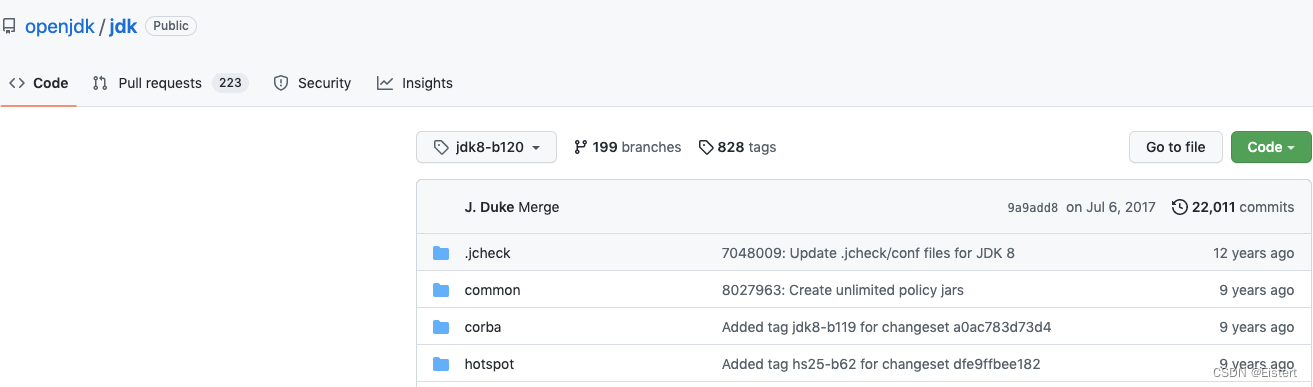The width and height of the screenshot is (1313, 387).
Task: Click the folder icon for common
Action: click(x=441, y=290)
